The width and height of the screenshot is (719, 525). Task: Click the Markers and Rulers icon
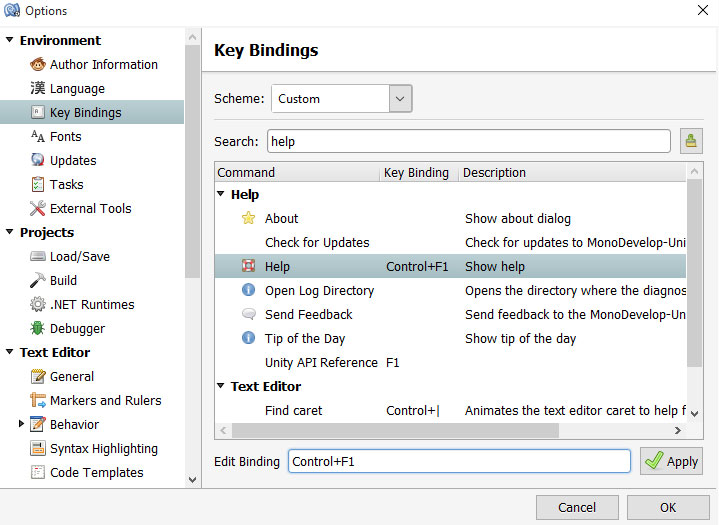[x=38, y=400]
